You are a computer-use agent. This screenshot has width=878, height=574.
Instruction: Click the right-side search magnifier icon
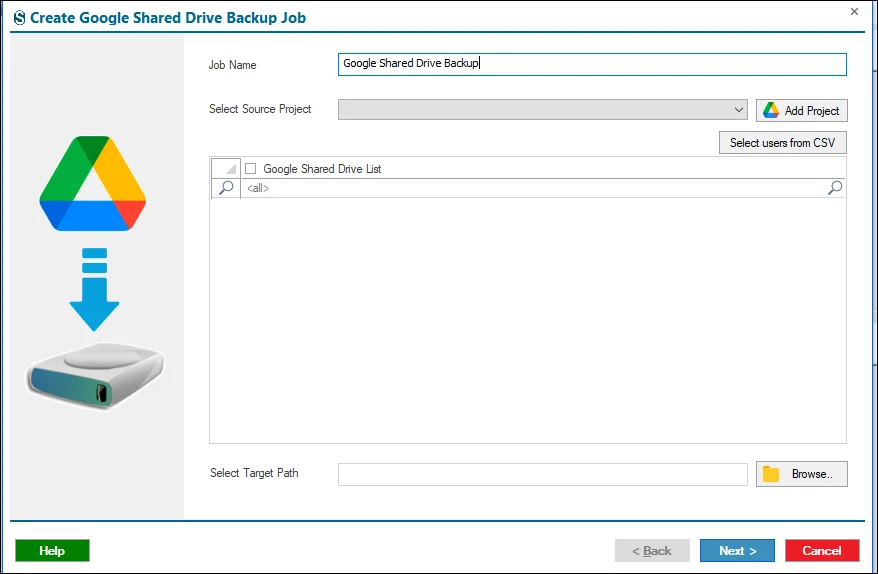point(835,188)
